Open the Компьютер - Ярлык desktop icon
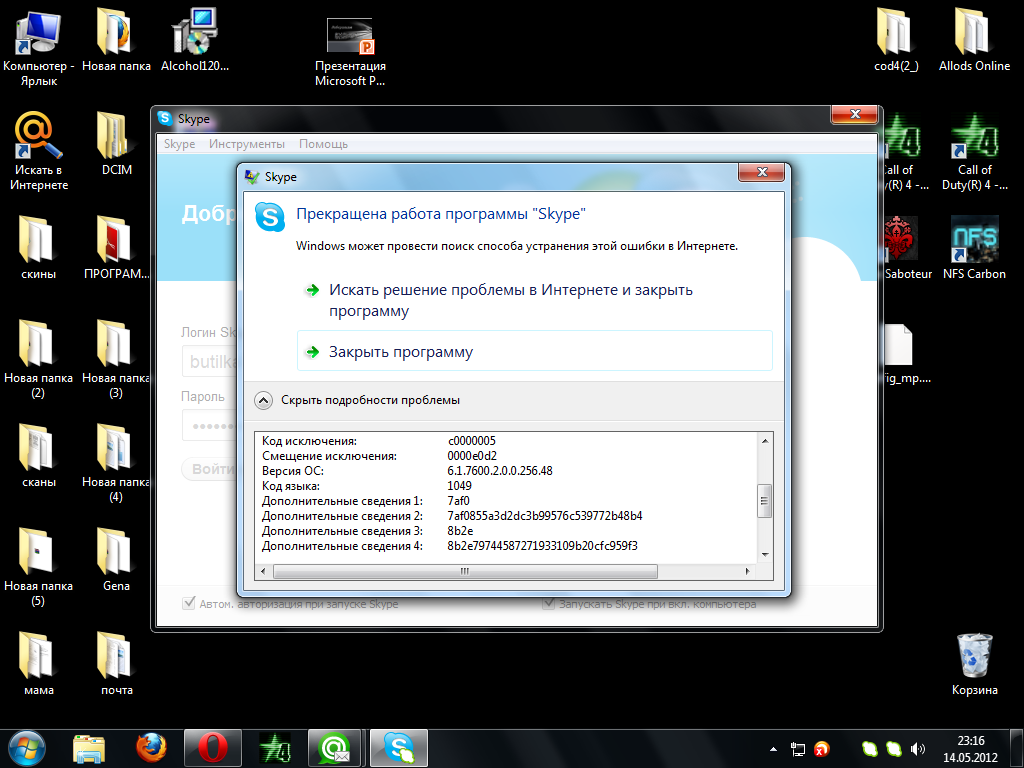1024x768 pixels. click(38, 47)
